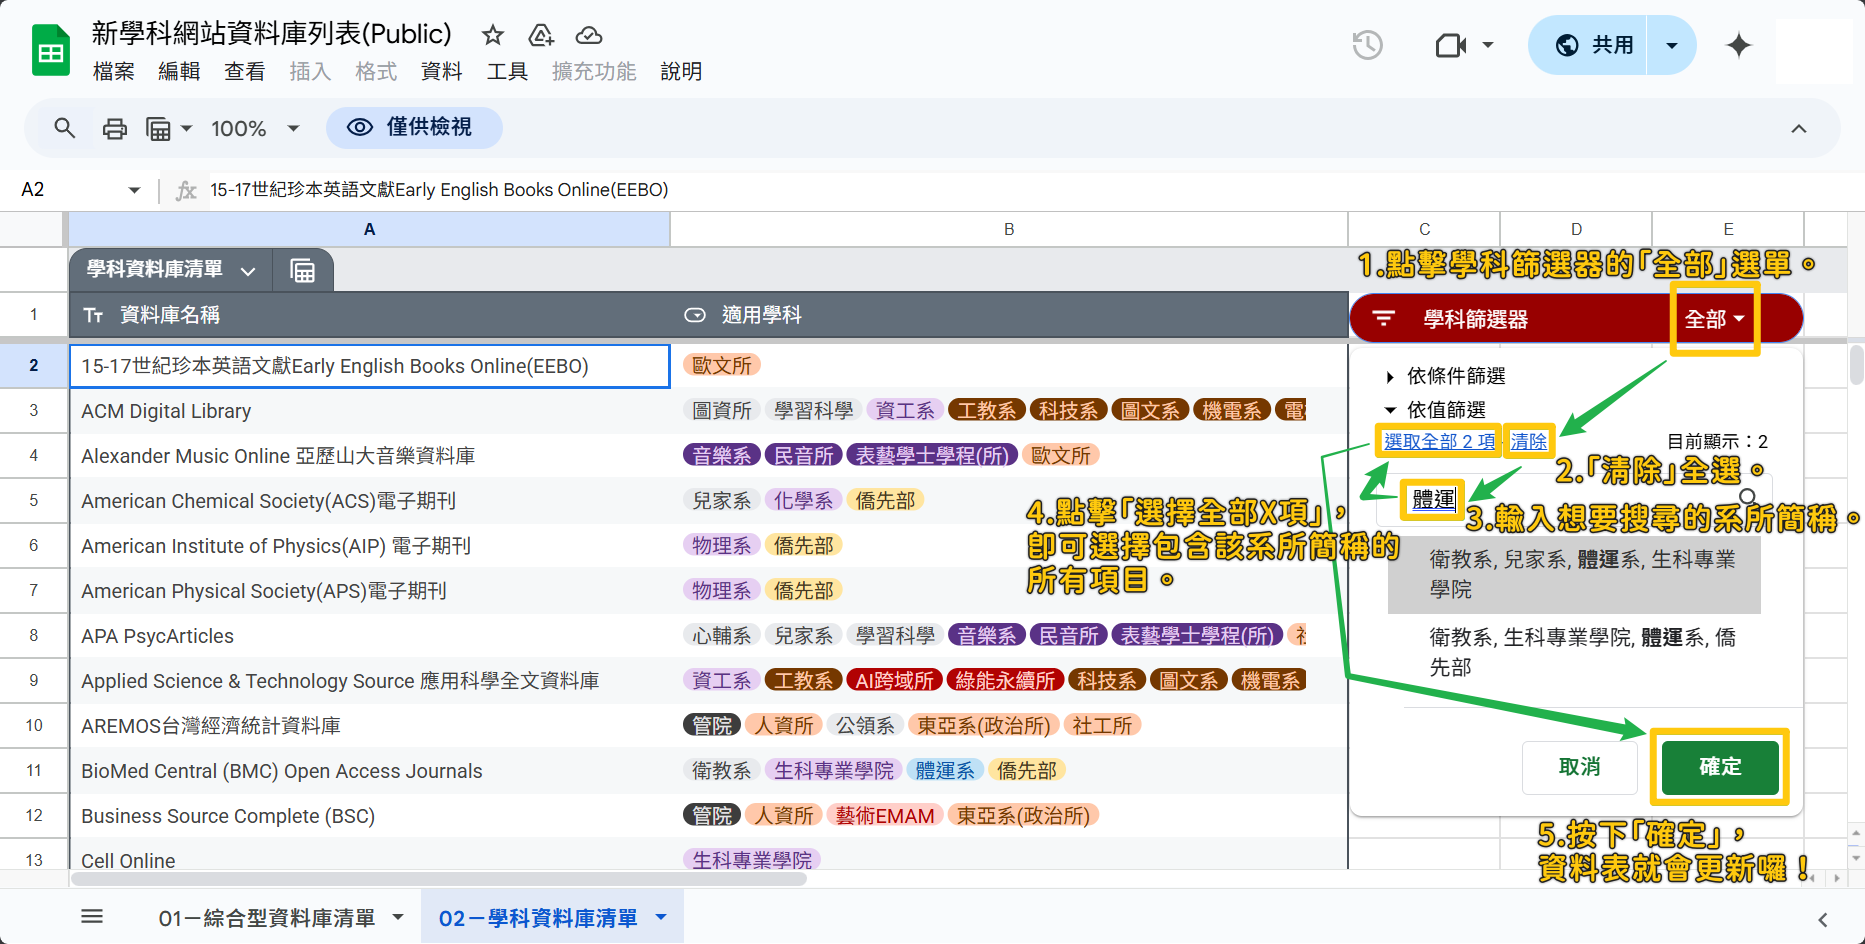Click the 歐文所 chip in row 2

pyautogui.click(x=722, y=366)
